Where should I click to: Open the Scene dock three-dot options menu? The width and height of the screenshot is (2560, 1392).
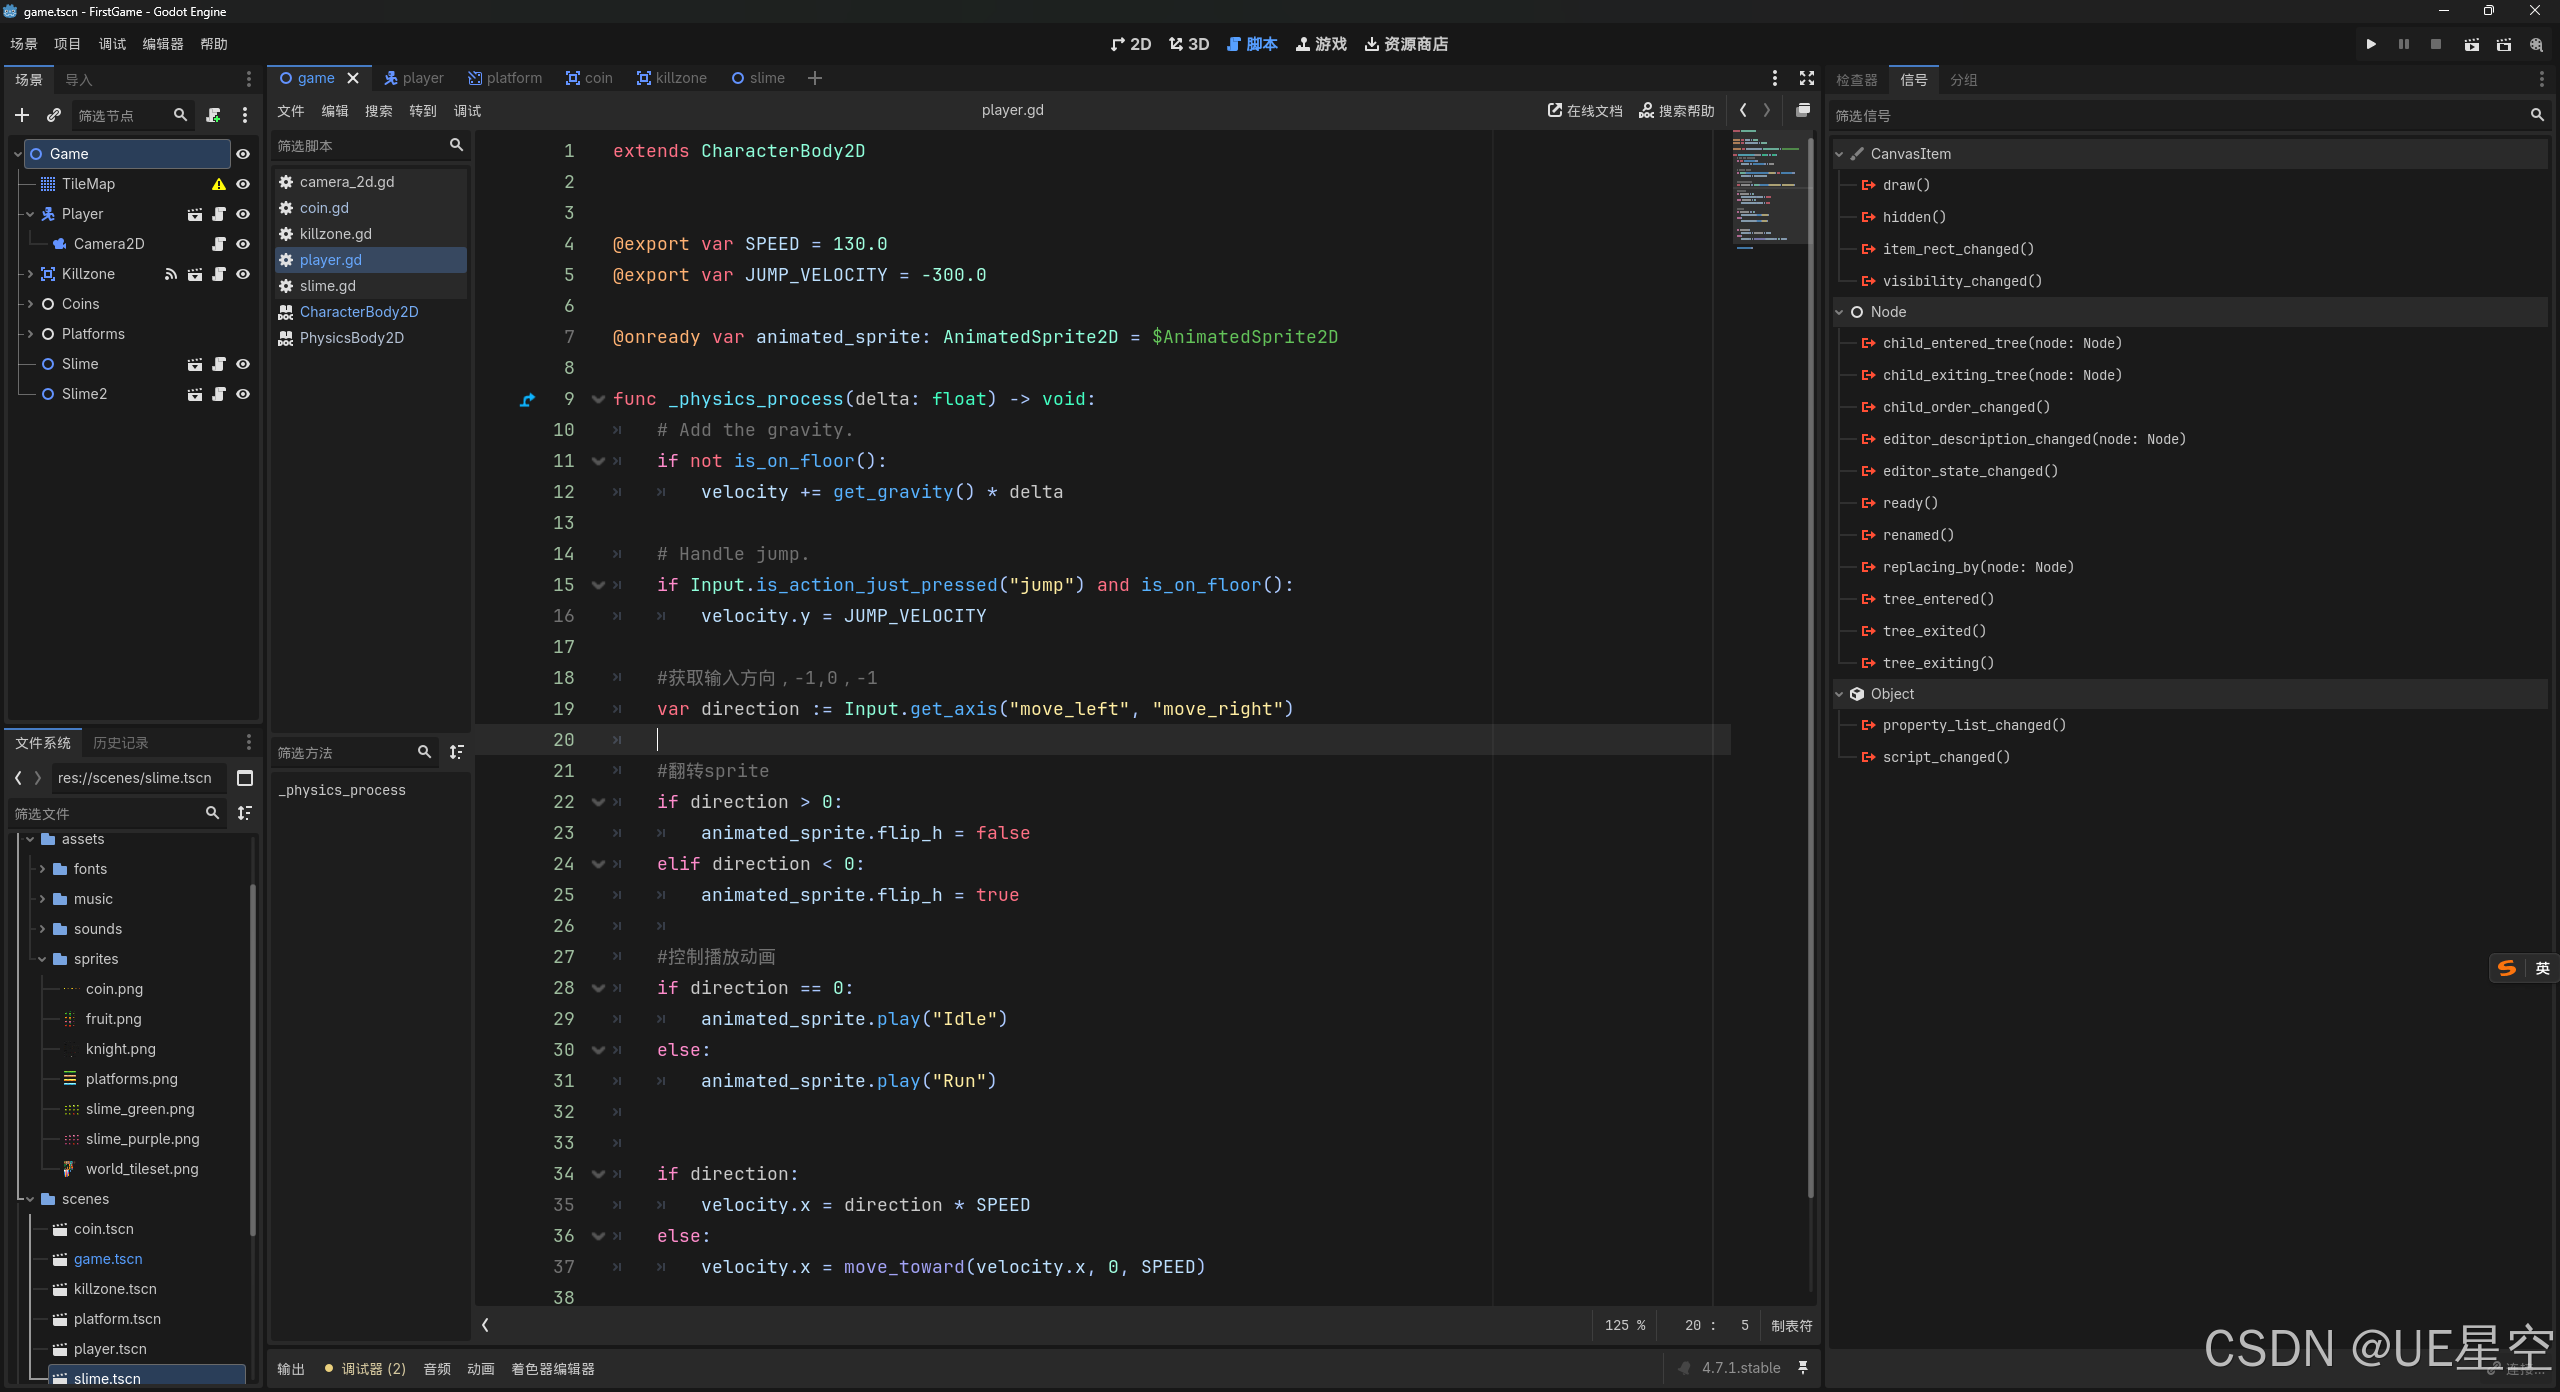point(245,116)
